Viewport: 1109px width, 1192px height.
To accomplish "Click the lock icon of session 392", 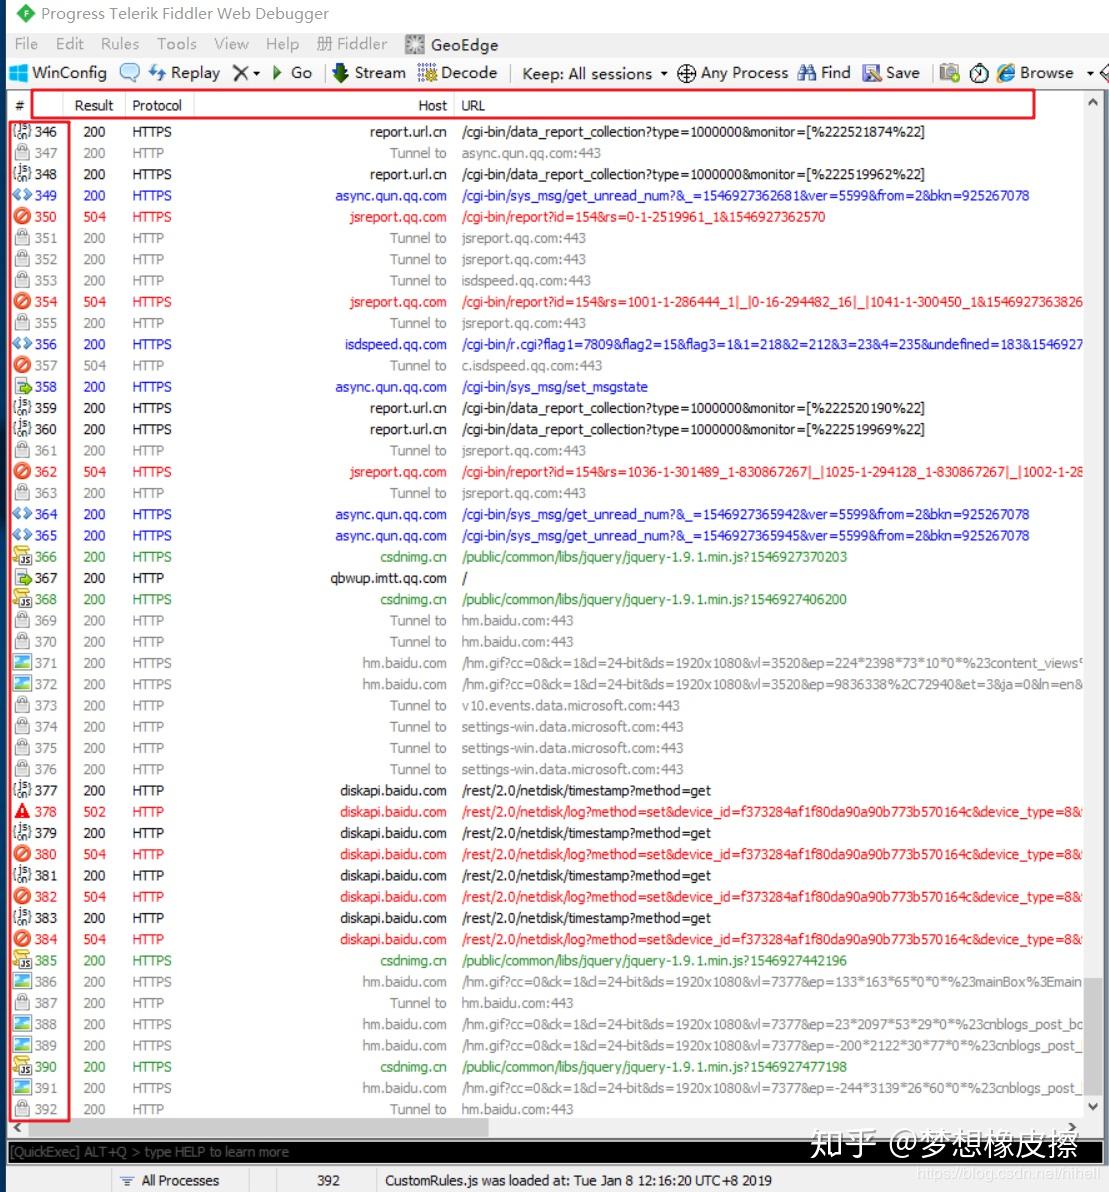I will tap(22, 1109).
